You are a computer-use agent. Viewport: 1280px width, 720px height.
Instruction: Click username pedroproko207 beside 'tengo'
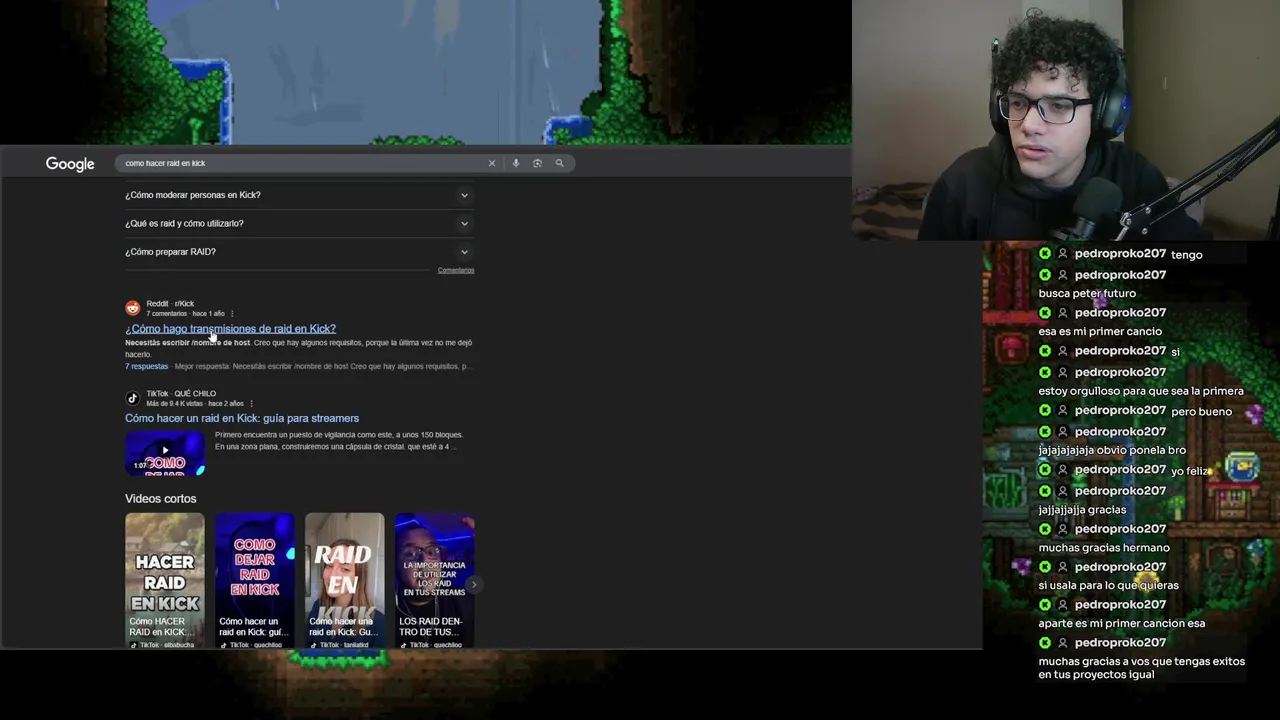[x=1120, y=254]
